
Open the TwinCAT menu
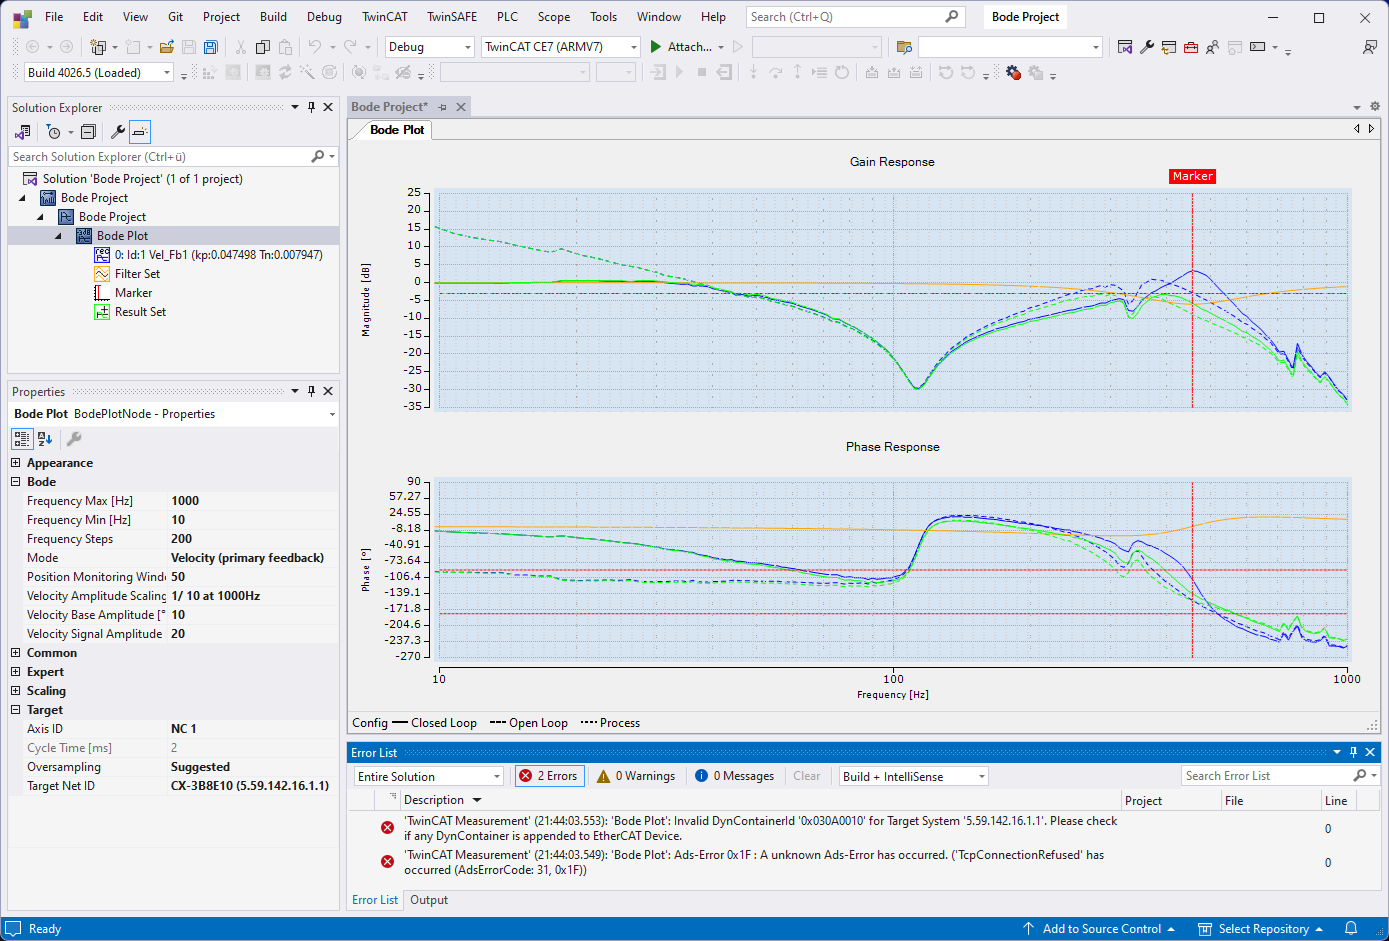[385, 17]
